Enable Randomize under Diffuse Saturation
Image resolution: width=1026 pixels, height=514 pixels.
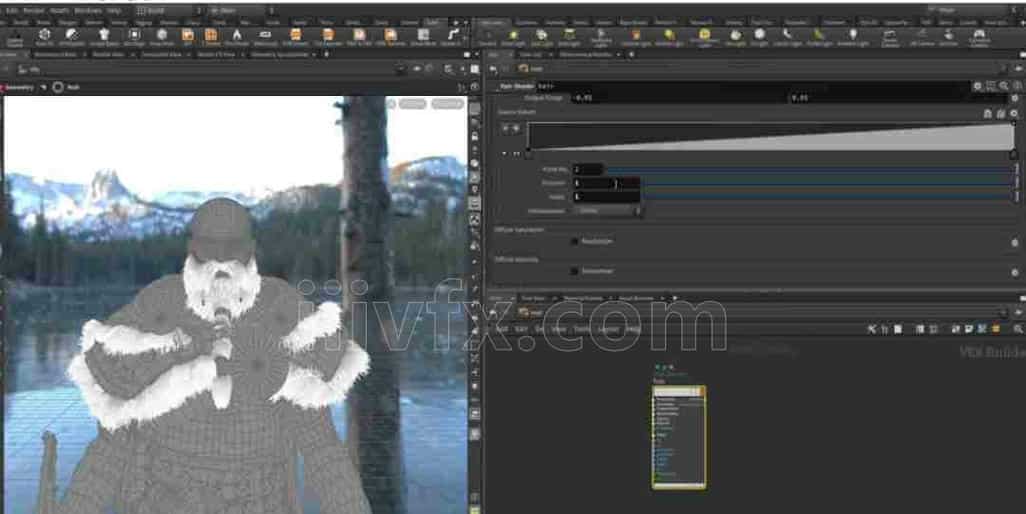click(574, 241)
